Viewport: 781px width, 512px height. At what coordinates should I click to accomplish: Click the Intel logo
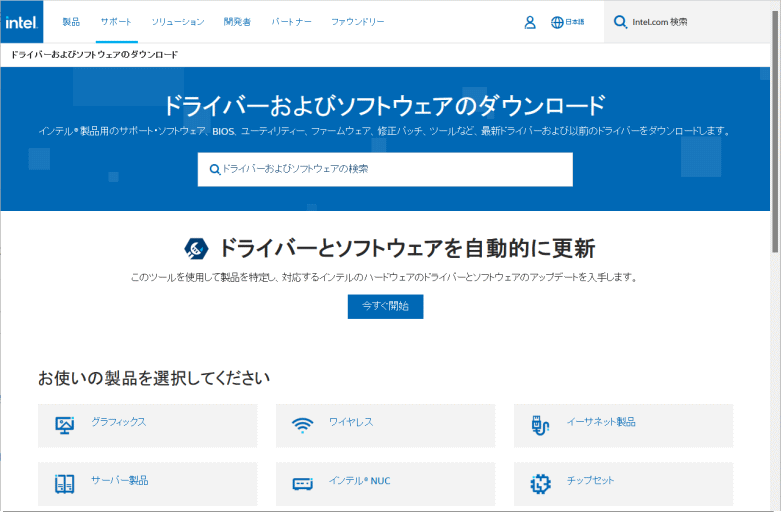click(x=21, y=21)
